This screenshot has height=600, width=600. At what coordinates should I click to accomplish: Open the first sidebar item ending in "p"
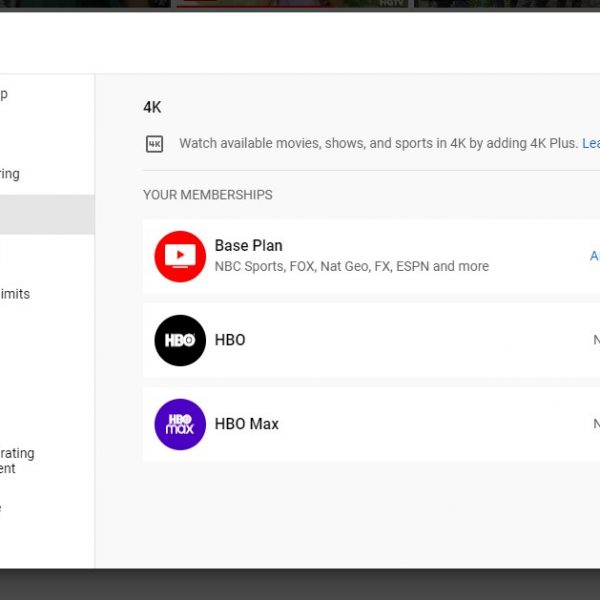4,95
